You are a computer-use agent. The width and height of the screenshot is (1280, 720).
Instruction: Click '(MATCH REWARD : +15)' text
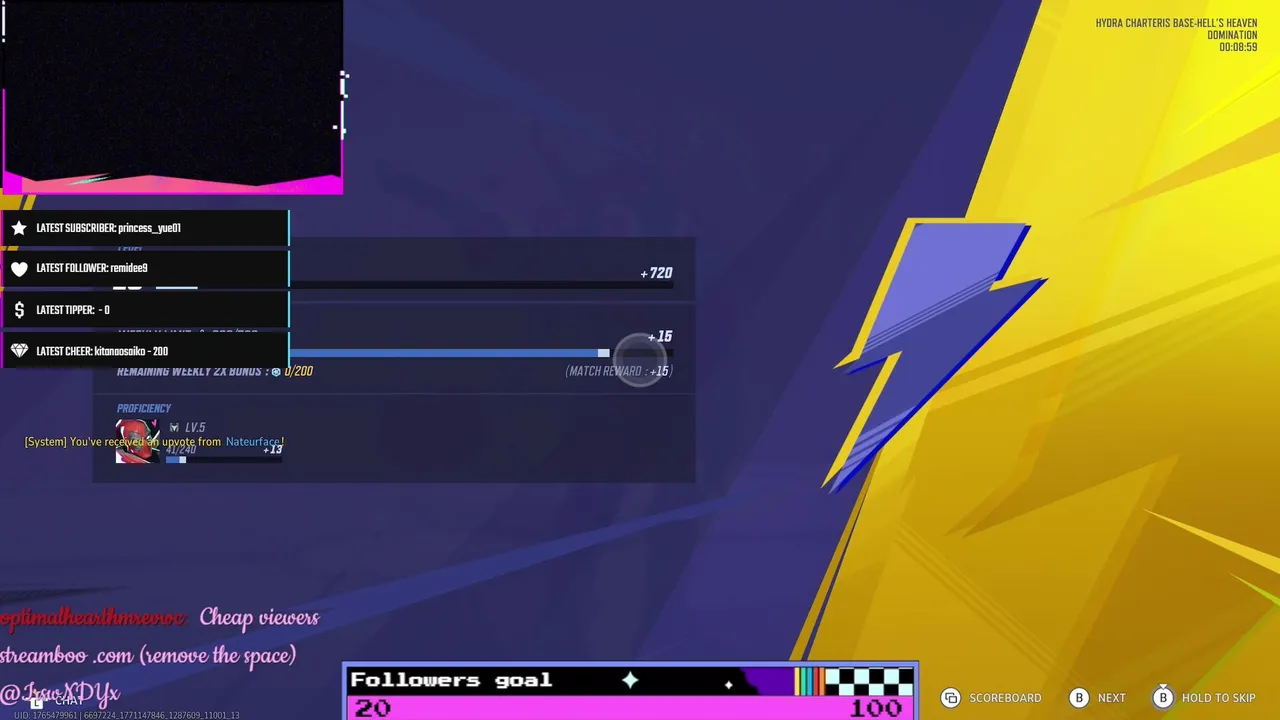pos(619,371)
